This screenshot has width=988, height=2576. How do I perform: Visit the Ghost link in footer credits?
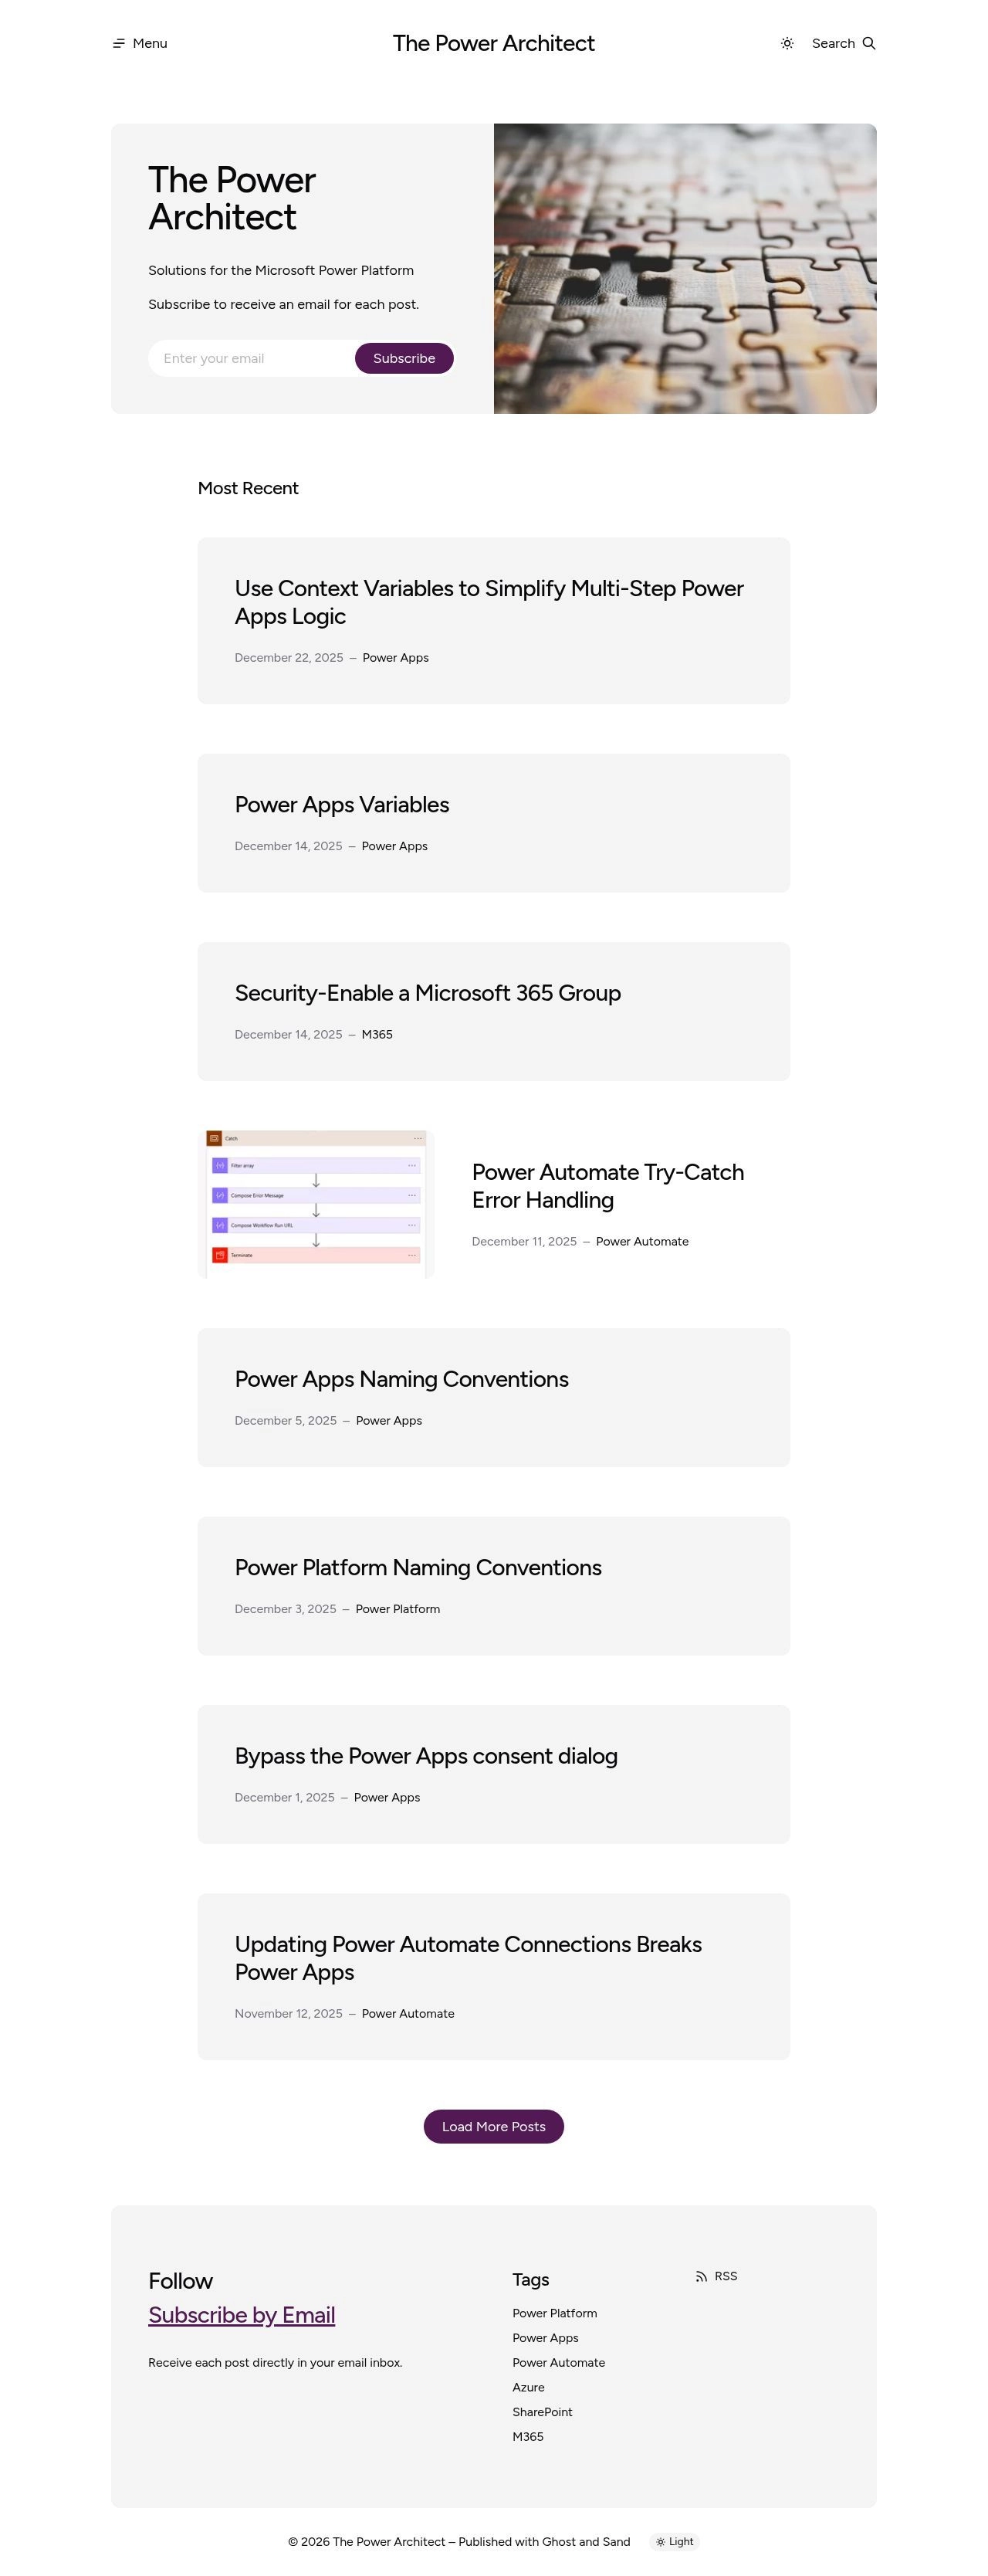pos(559,2541)
